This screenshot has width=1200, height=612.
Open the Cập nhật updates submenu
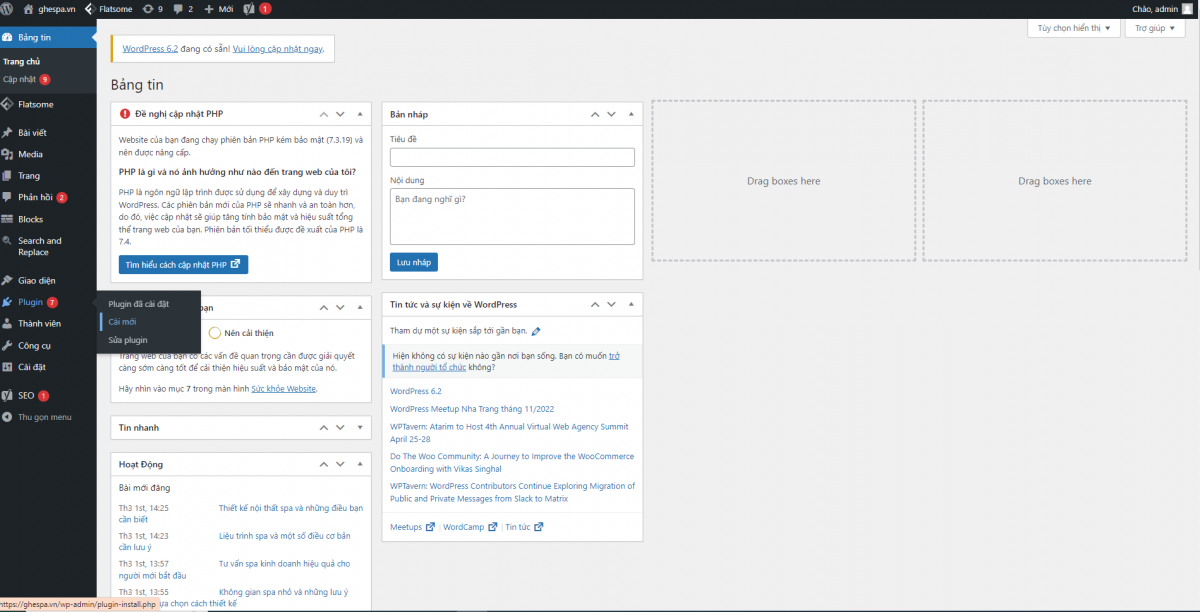click(26, 79)
